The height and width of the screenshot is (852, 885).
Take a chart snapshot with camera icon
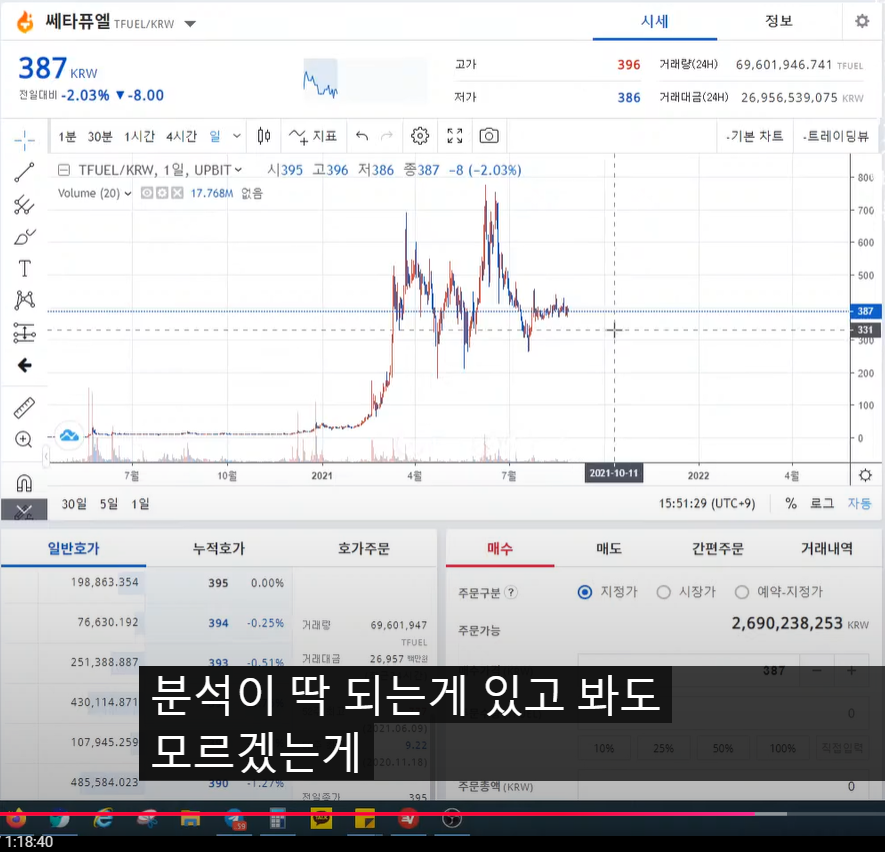coord(489,136)
